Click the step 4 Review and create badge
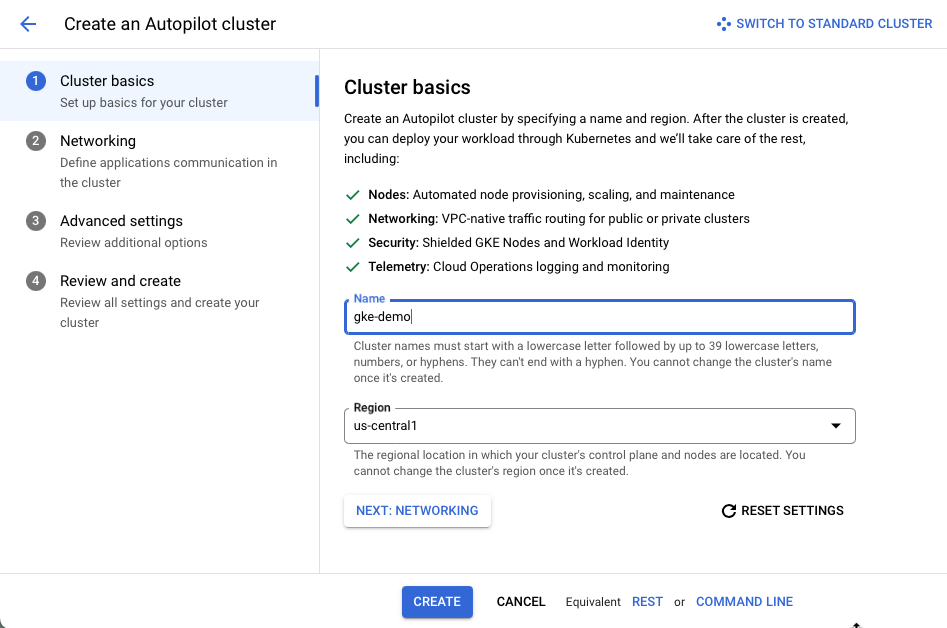 35,281
